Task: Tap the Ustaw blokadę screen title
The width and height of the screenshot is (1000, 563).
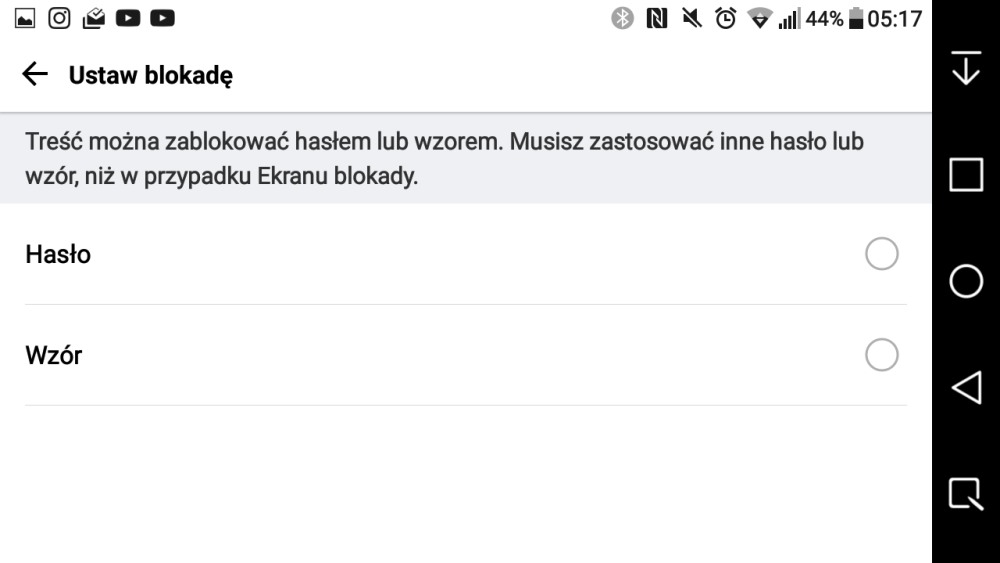Action: click(151, 75)
